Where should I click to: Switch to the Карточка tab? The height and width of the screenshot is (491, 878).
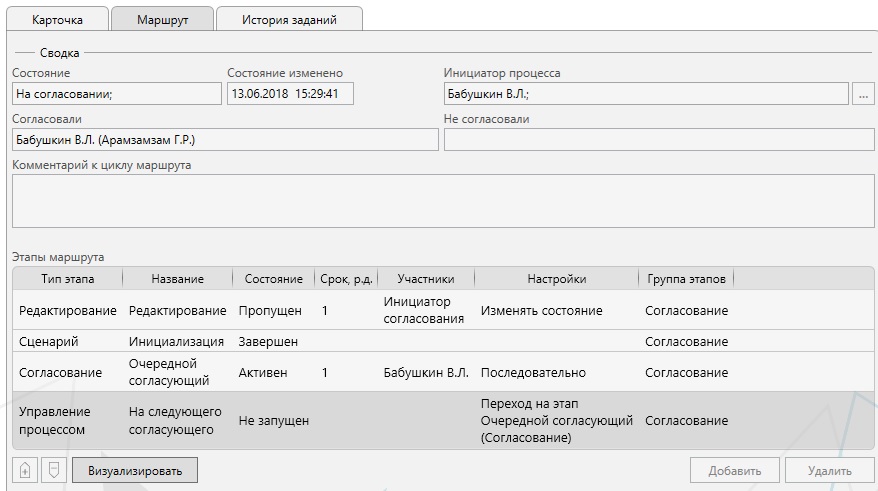point(57,20)
